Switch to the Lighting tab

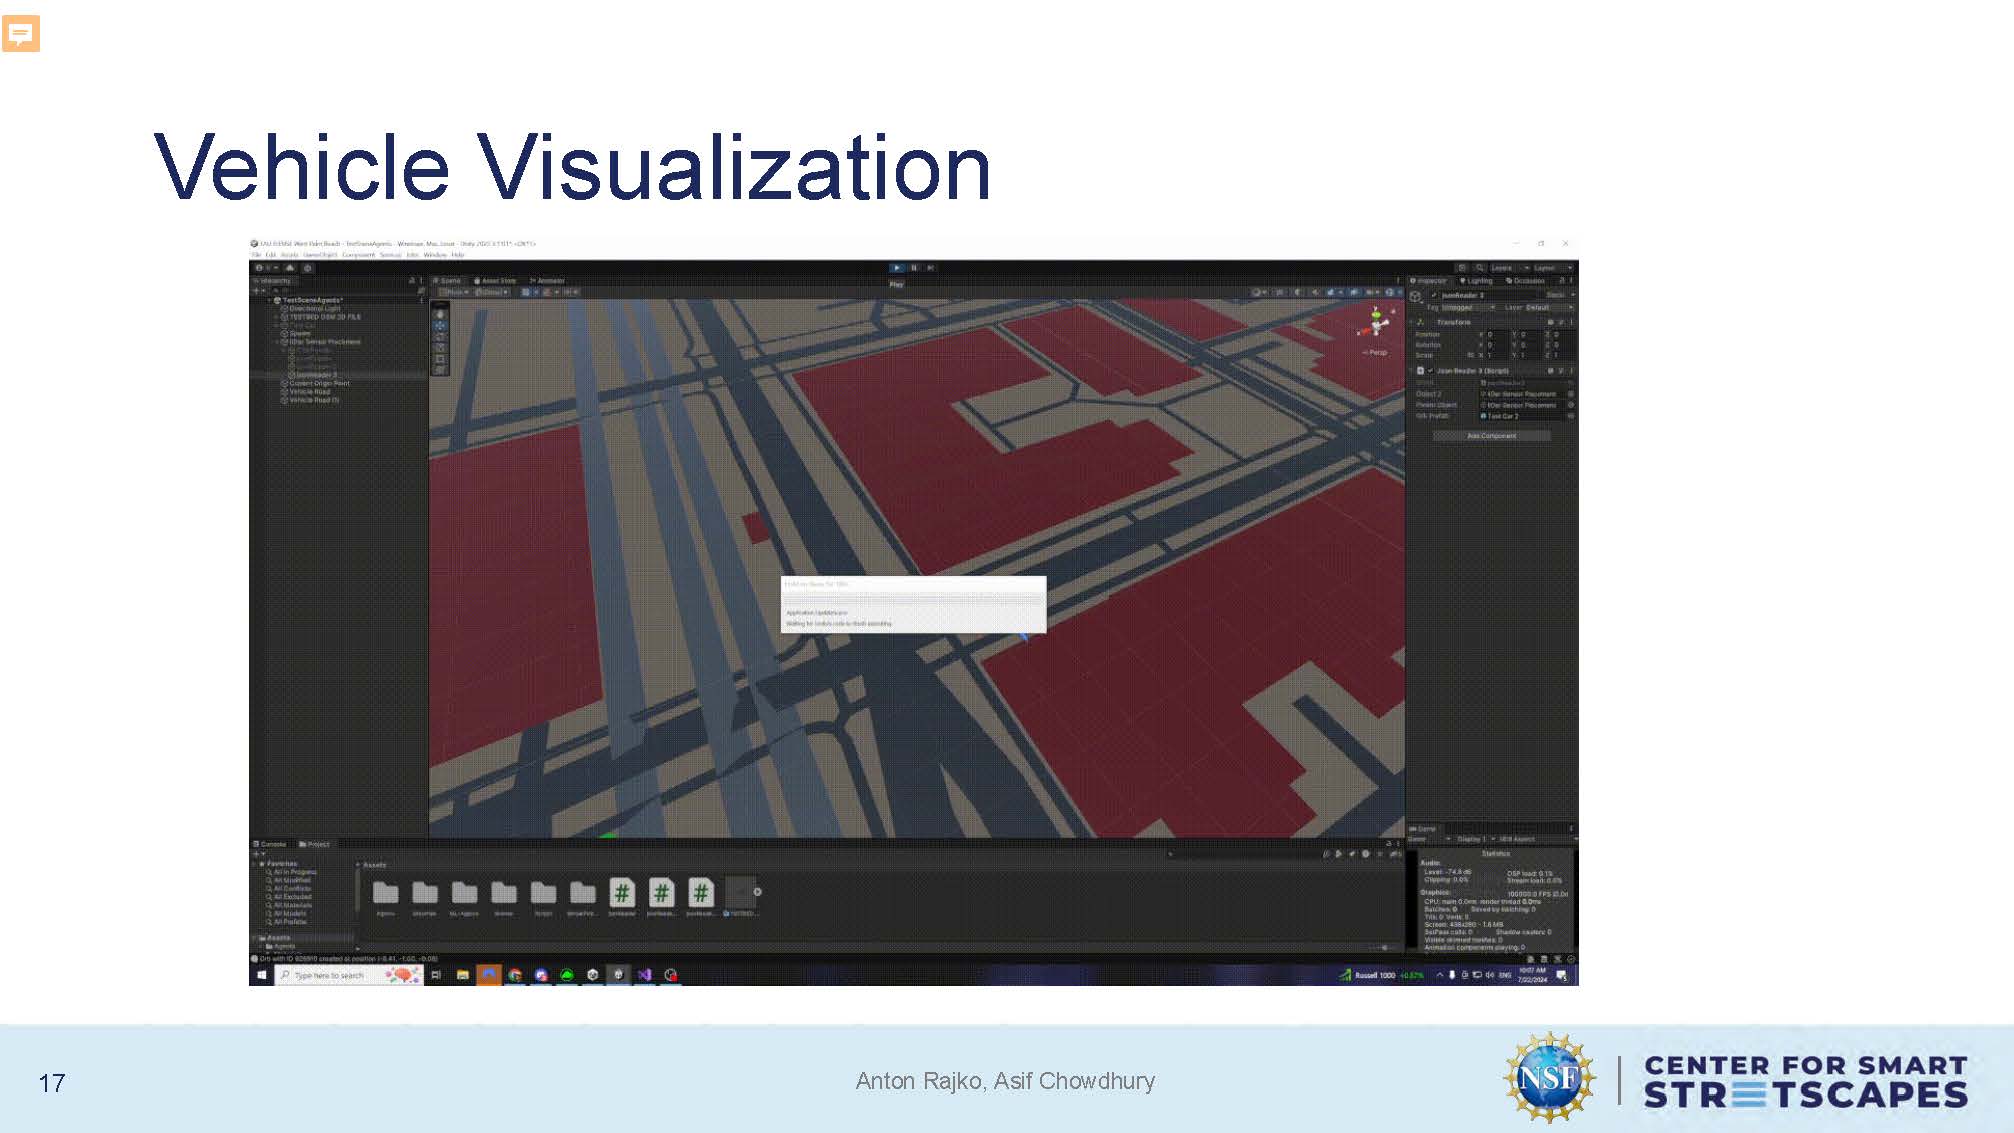pyautogui.click(x=1476, y=281)
